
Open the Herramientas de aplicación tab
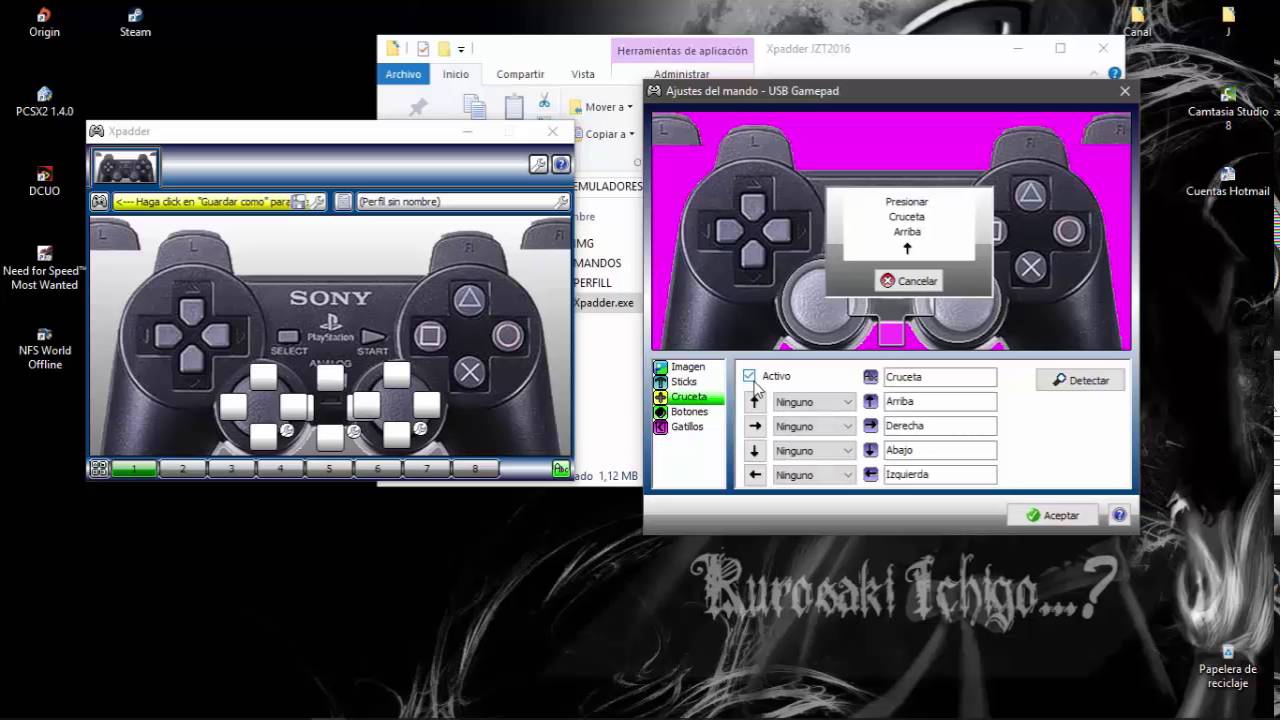tap(682, 51)
